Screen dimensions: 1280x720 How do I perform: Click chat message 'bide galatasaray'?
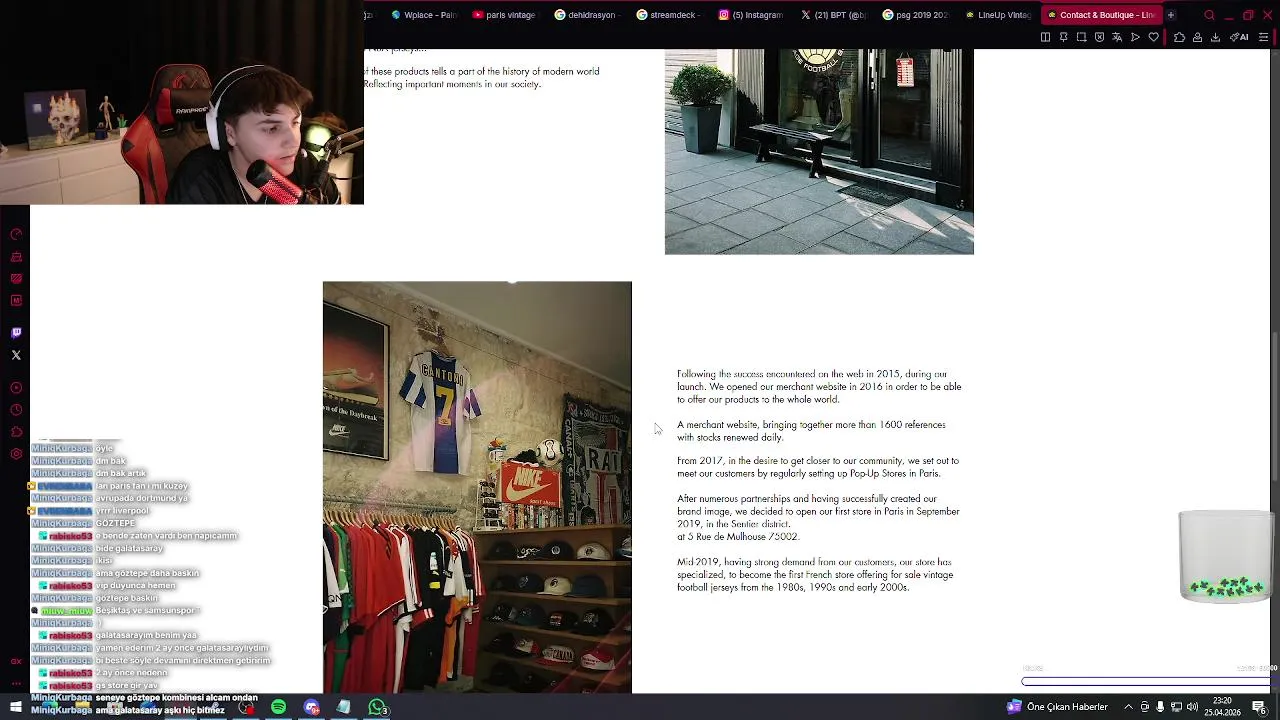[x=129, y=548]
